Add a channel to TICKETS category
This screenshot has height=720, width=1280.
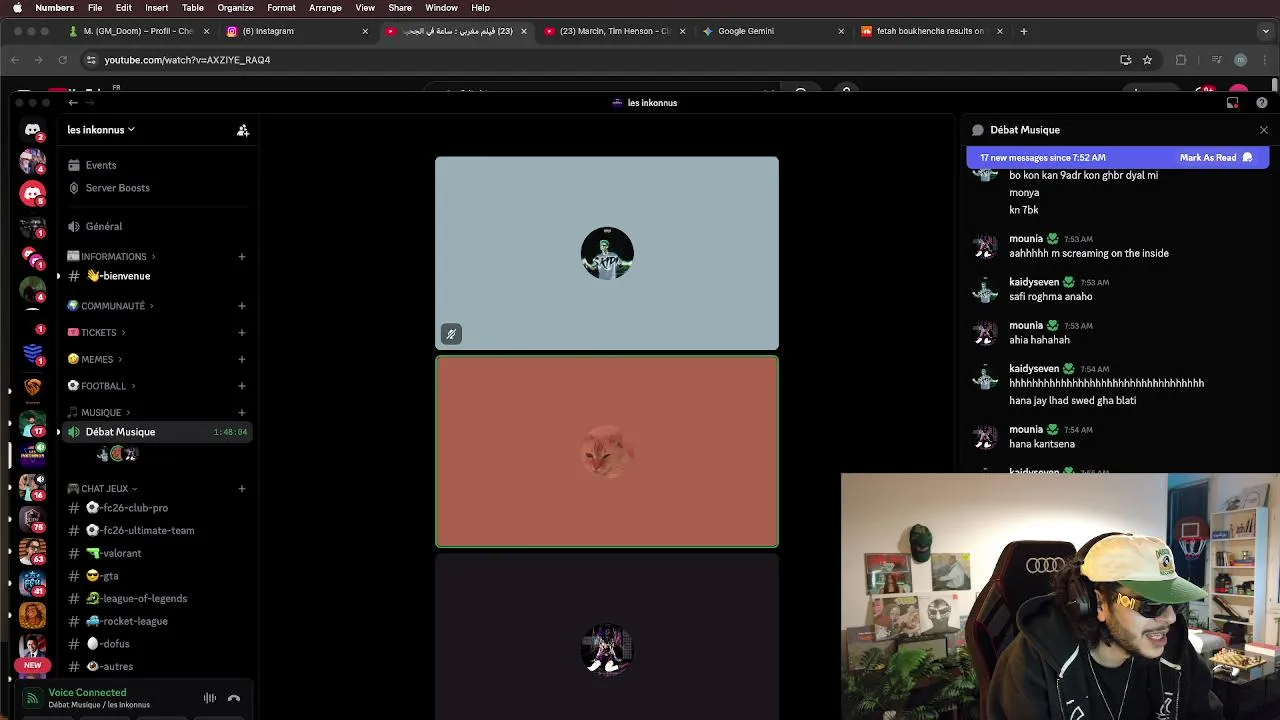pos(241,333)
